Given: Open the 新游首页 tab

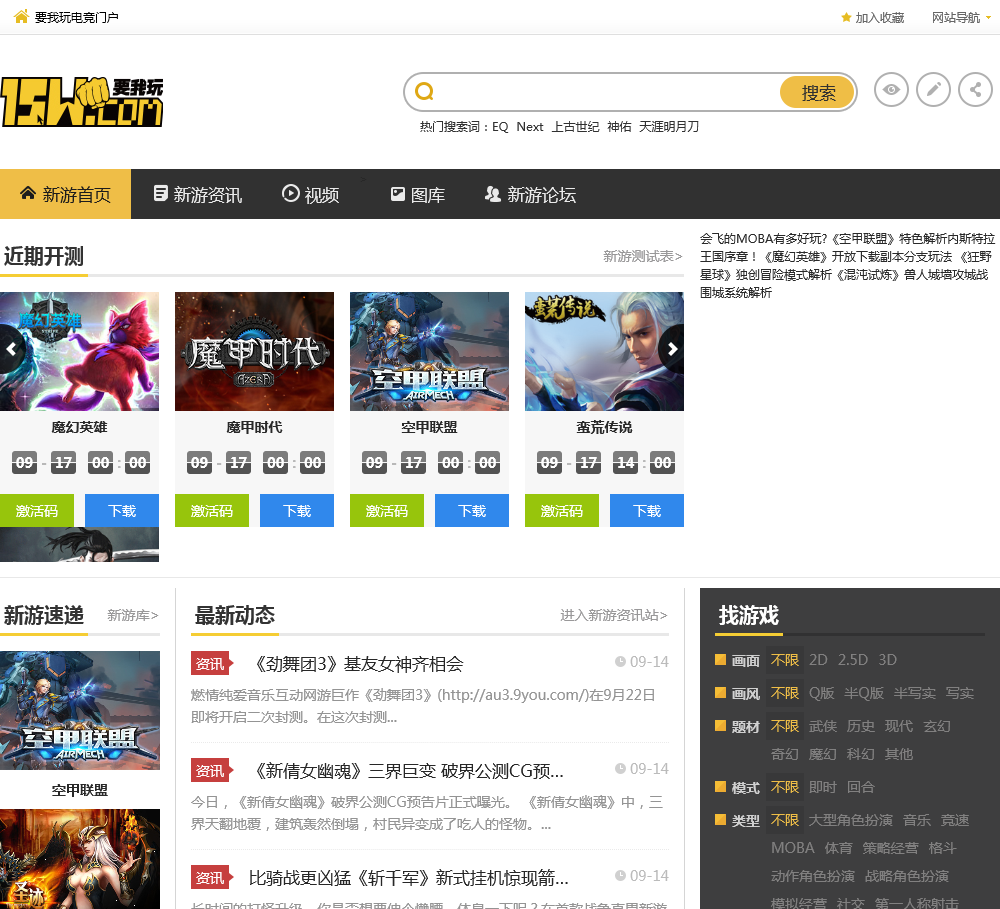Looking at the screenshot, I should pos(66,194).
